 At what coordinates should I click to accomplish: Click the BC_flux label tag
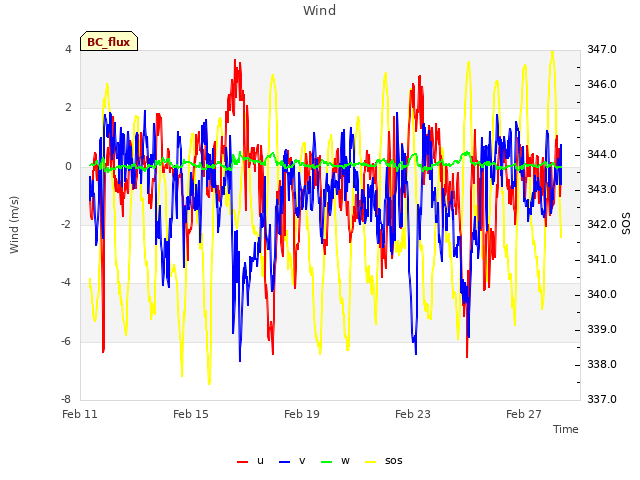[x=109, y=41]
